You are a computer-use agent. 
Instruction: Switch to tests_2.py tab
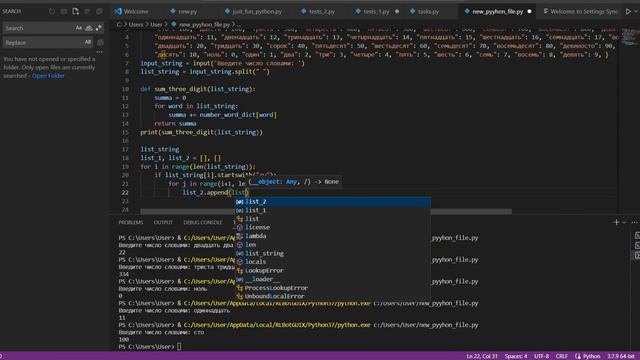click(x=322, y=11)
